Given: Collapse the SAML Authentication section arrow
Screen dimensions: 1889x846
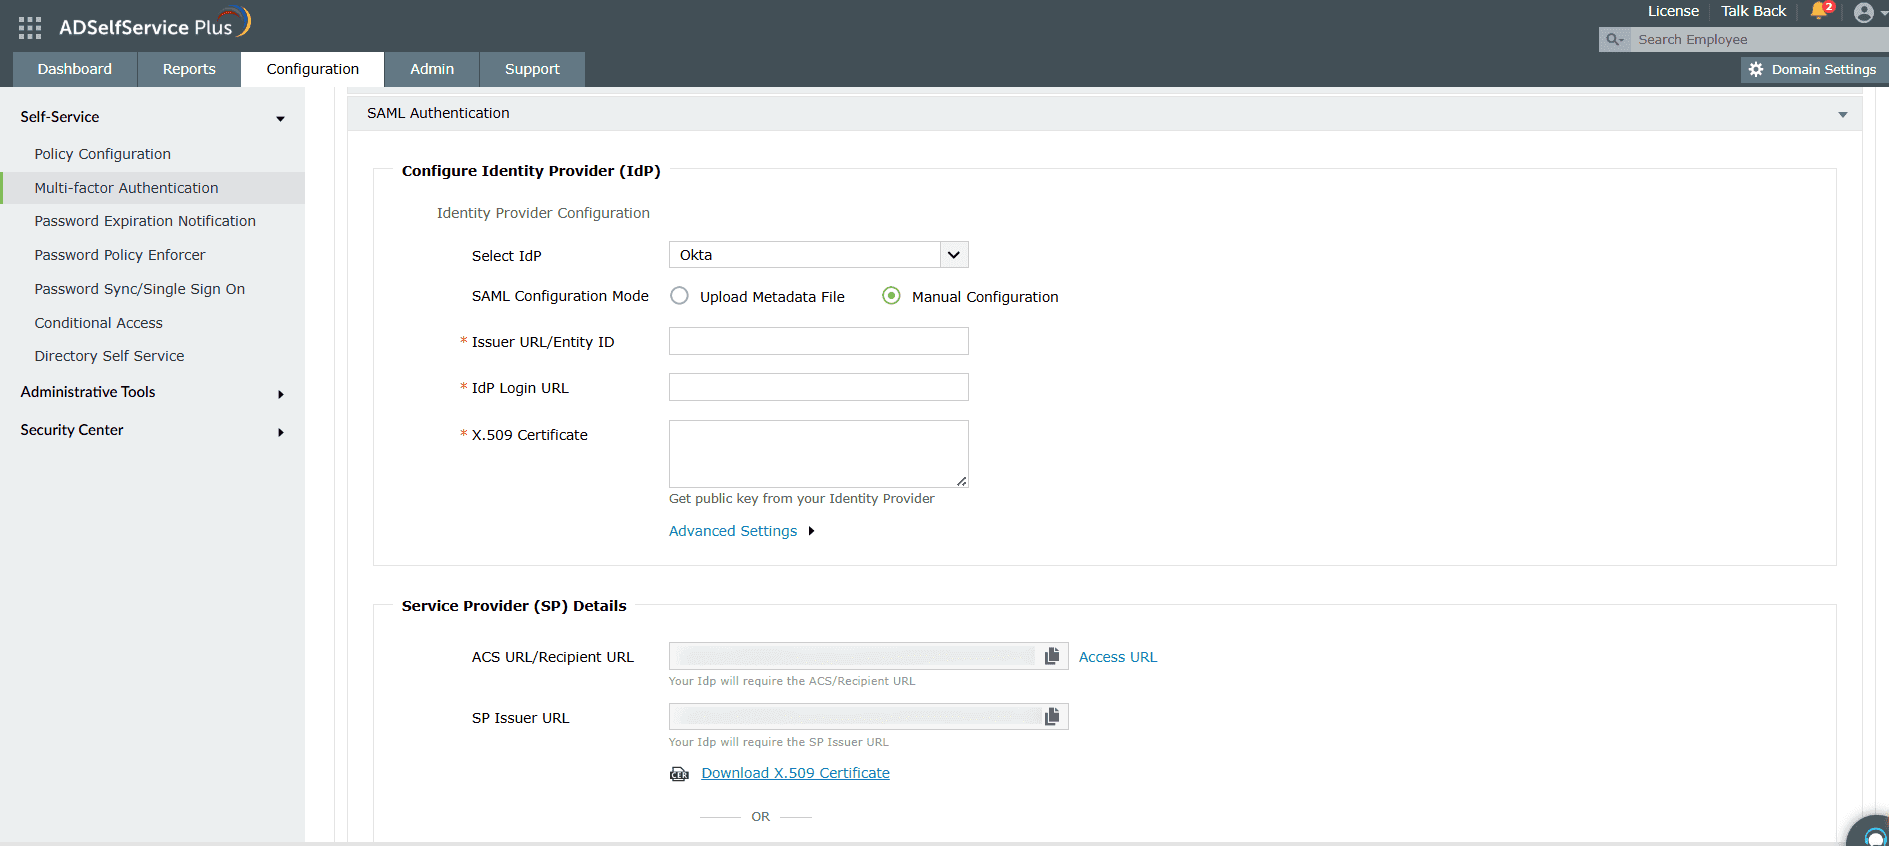Looking at the screenshot, I should (1843, 114).
